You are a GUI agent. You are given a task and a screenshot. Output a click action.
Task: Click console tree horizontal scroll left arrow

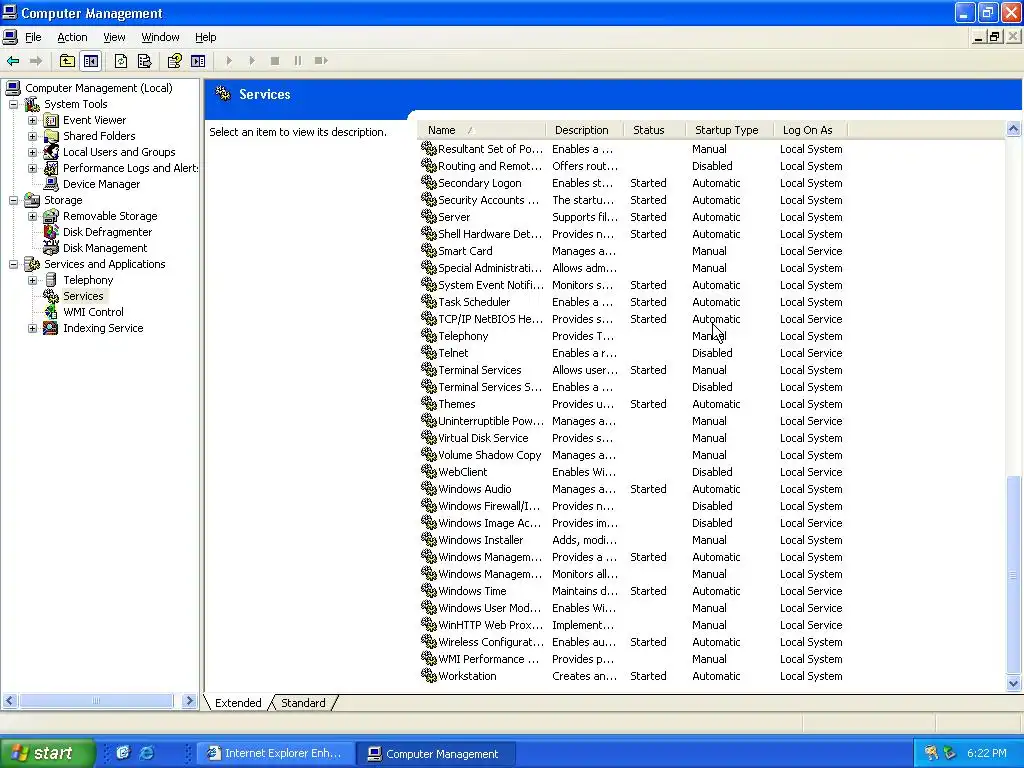9,701
